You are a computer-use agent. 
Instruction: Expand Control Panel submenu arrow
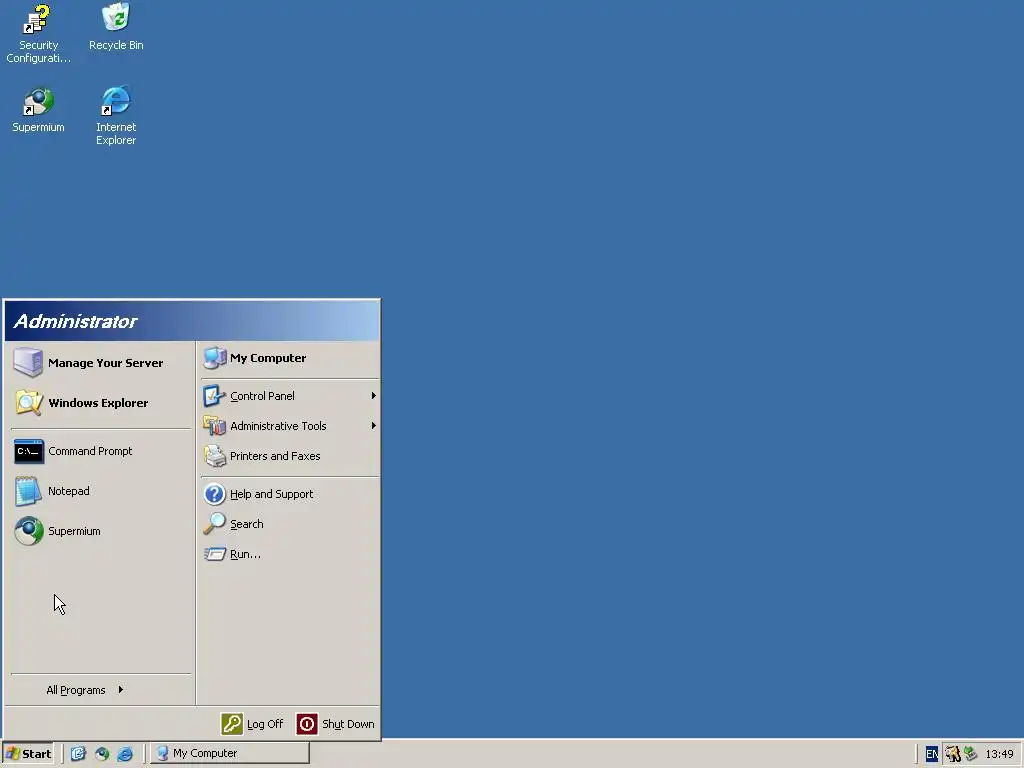pyautogui.click(x=374, y=396)
